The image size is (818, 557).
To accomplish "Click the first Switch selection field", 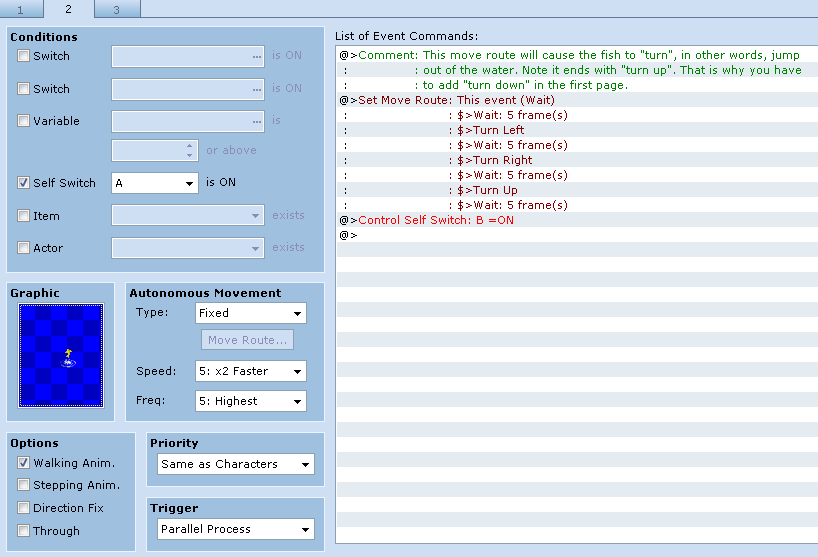I will [x=188, y=56].
